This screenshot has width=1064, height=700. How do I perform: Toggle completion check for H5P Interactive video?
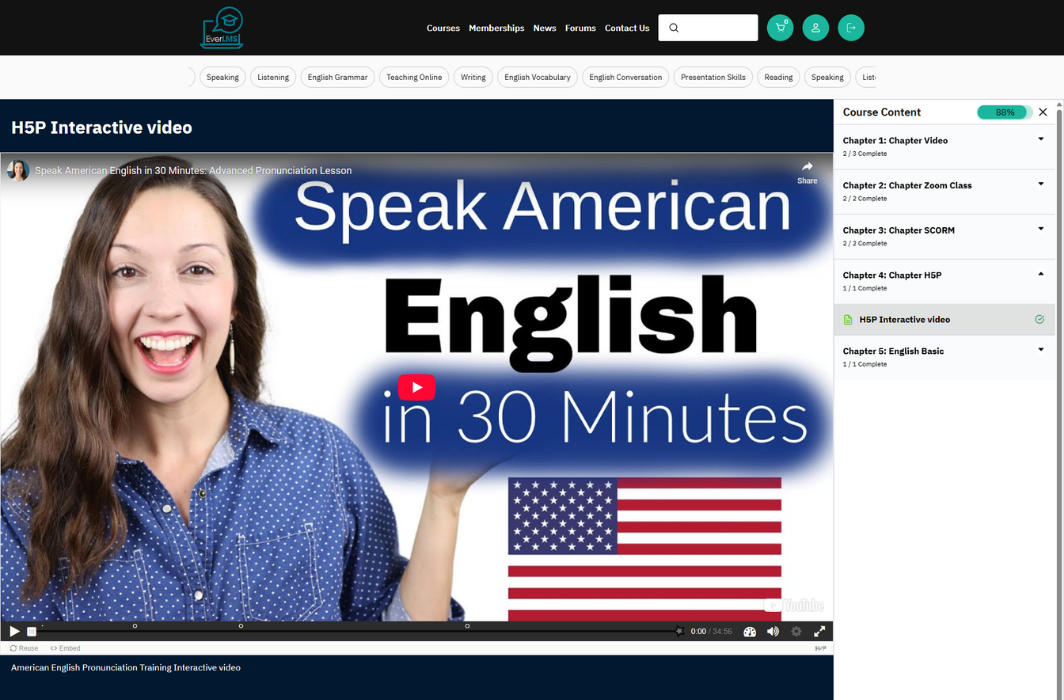(x=1039, y=320)
